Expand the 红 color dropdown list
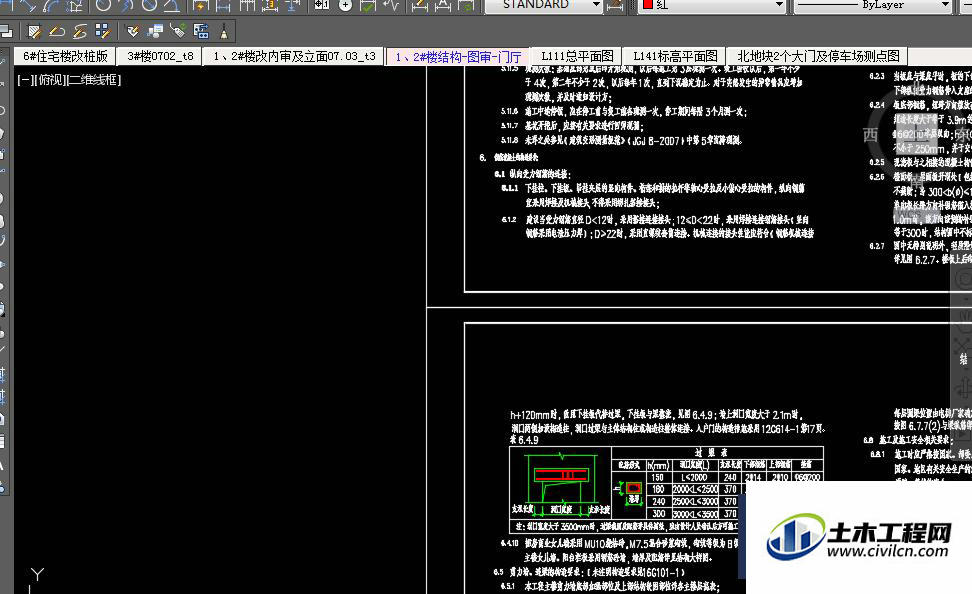Image resolution: width=972 pixels, height=594 pixels. coord(779,6)
